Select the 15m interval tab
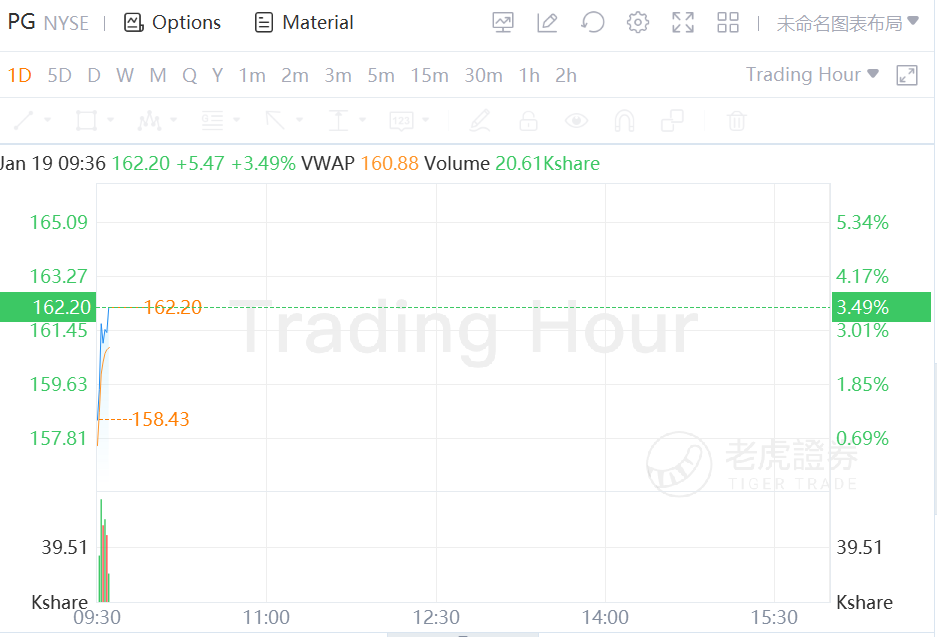 (x=429, y=75)
